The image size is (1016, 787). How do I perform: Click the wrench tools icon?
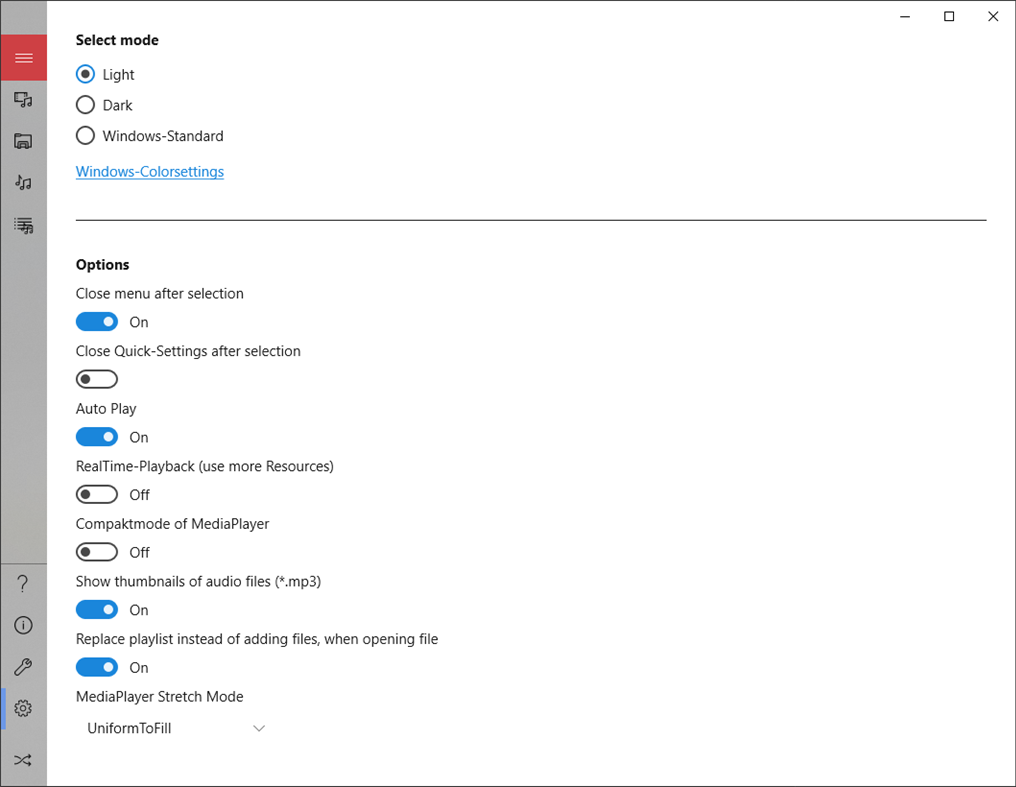pyautogui.click(x=23, y=667)
